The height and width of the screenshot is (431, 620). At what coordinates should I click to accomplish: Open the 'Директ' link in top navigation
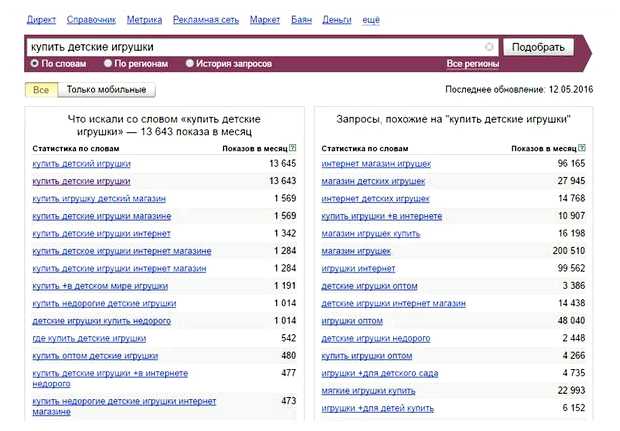41,19
